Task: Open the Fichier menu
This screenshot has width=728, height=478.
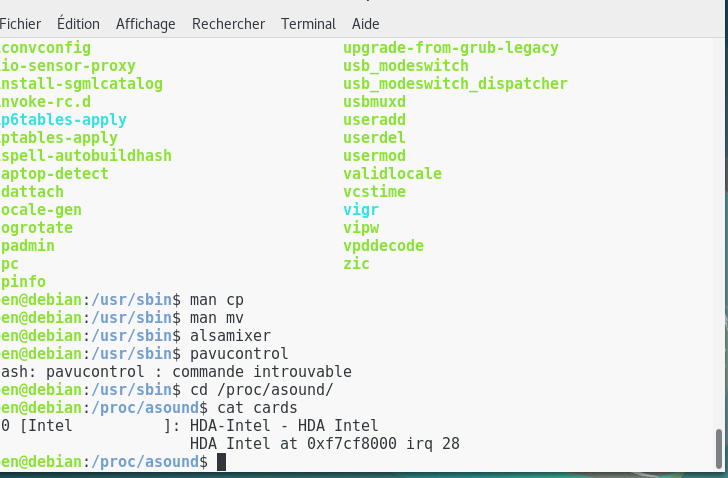Action: pos(20,24)
